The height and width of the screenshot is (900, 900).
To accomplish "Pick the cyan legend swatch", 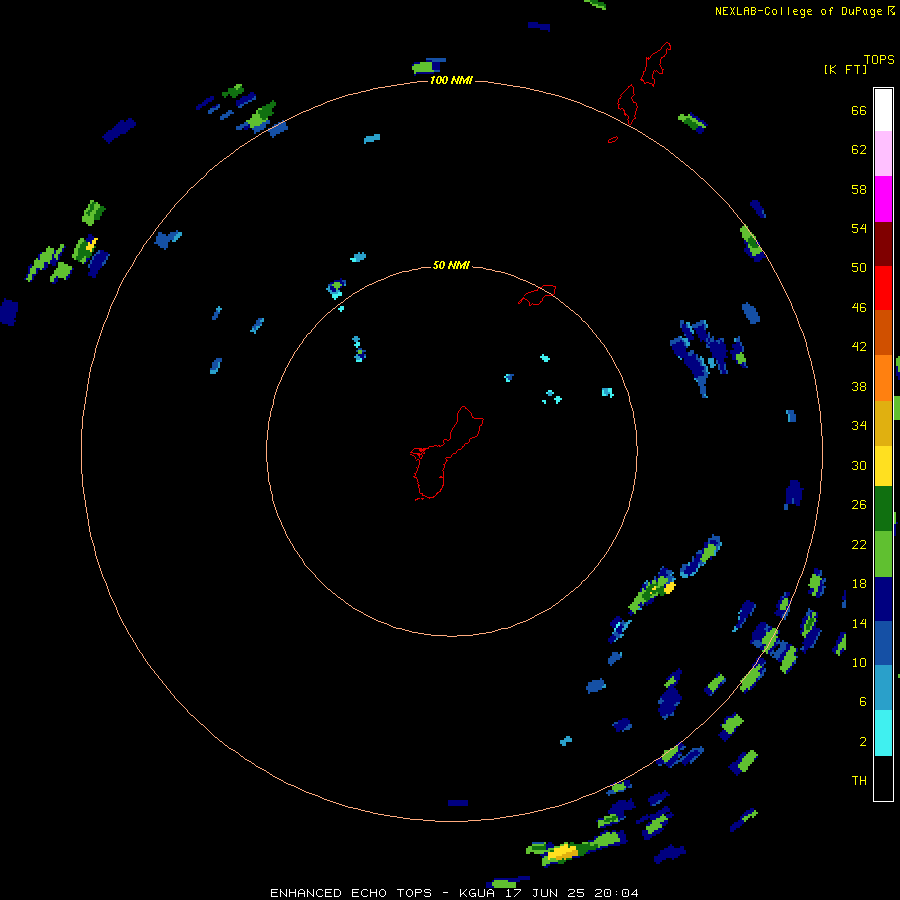I will tap(883, 733).
